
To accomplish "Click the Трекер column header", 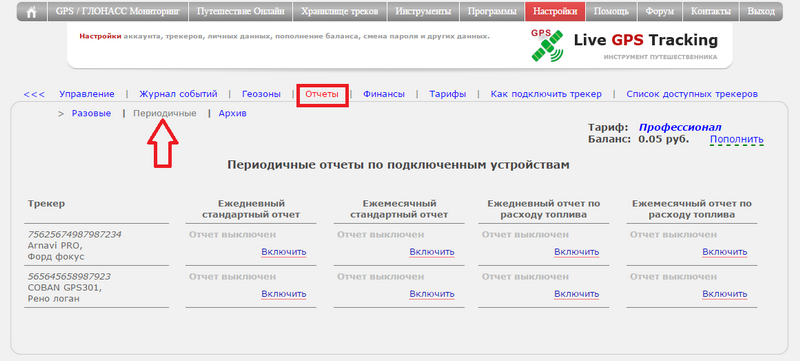I will pos(46,204).
